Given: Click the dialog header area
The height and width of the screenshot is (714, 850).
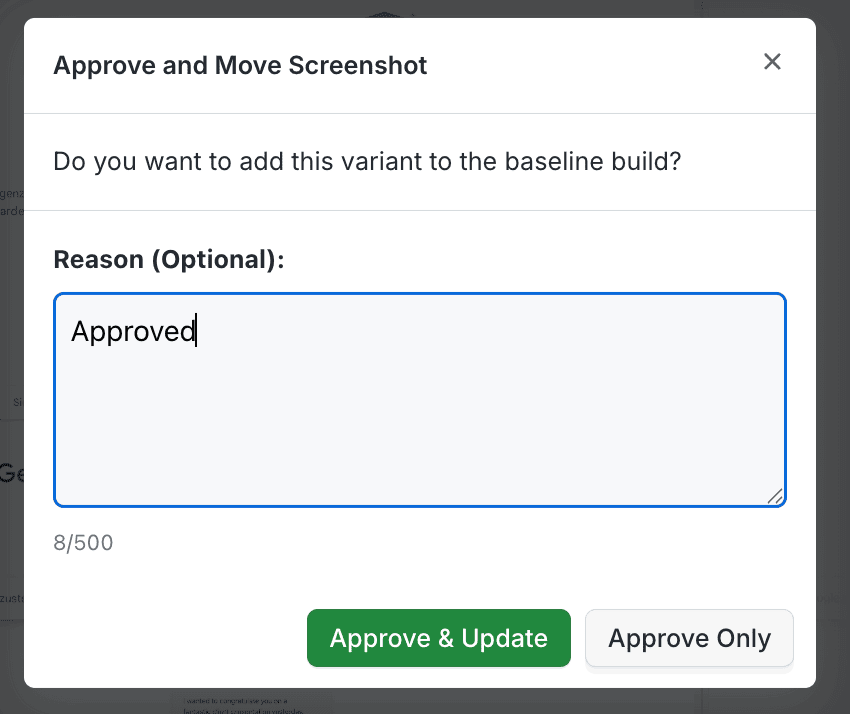Looking at the screenshot, I should (400, 64).
